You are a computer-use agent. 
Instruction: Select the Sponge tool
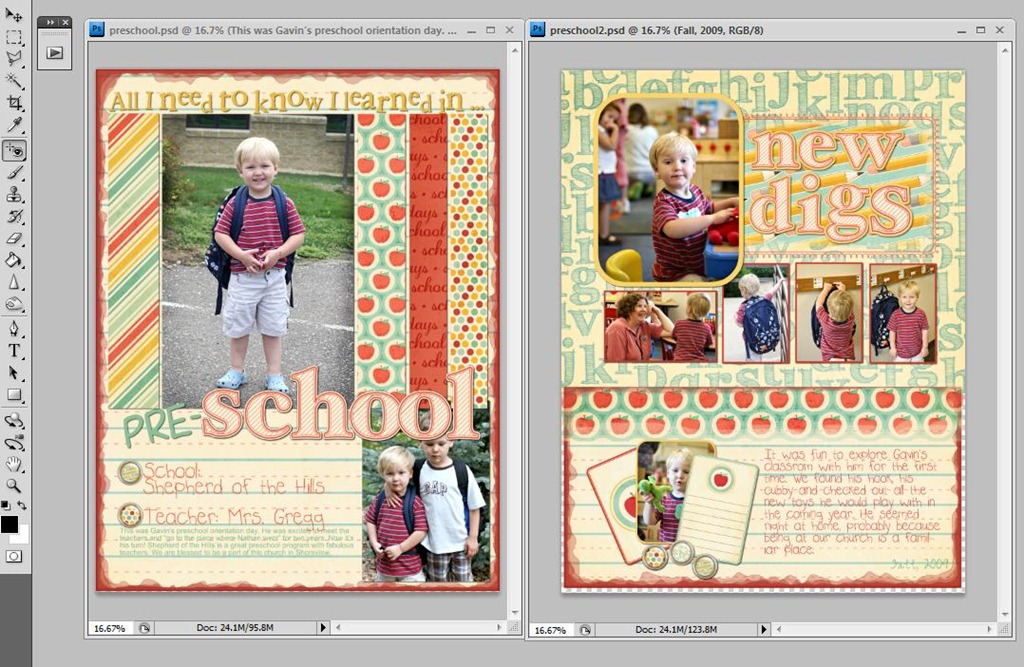(14, 305)
